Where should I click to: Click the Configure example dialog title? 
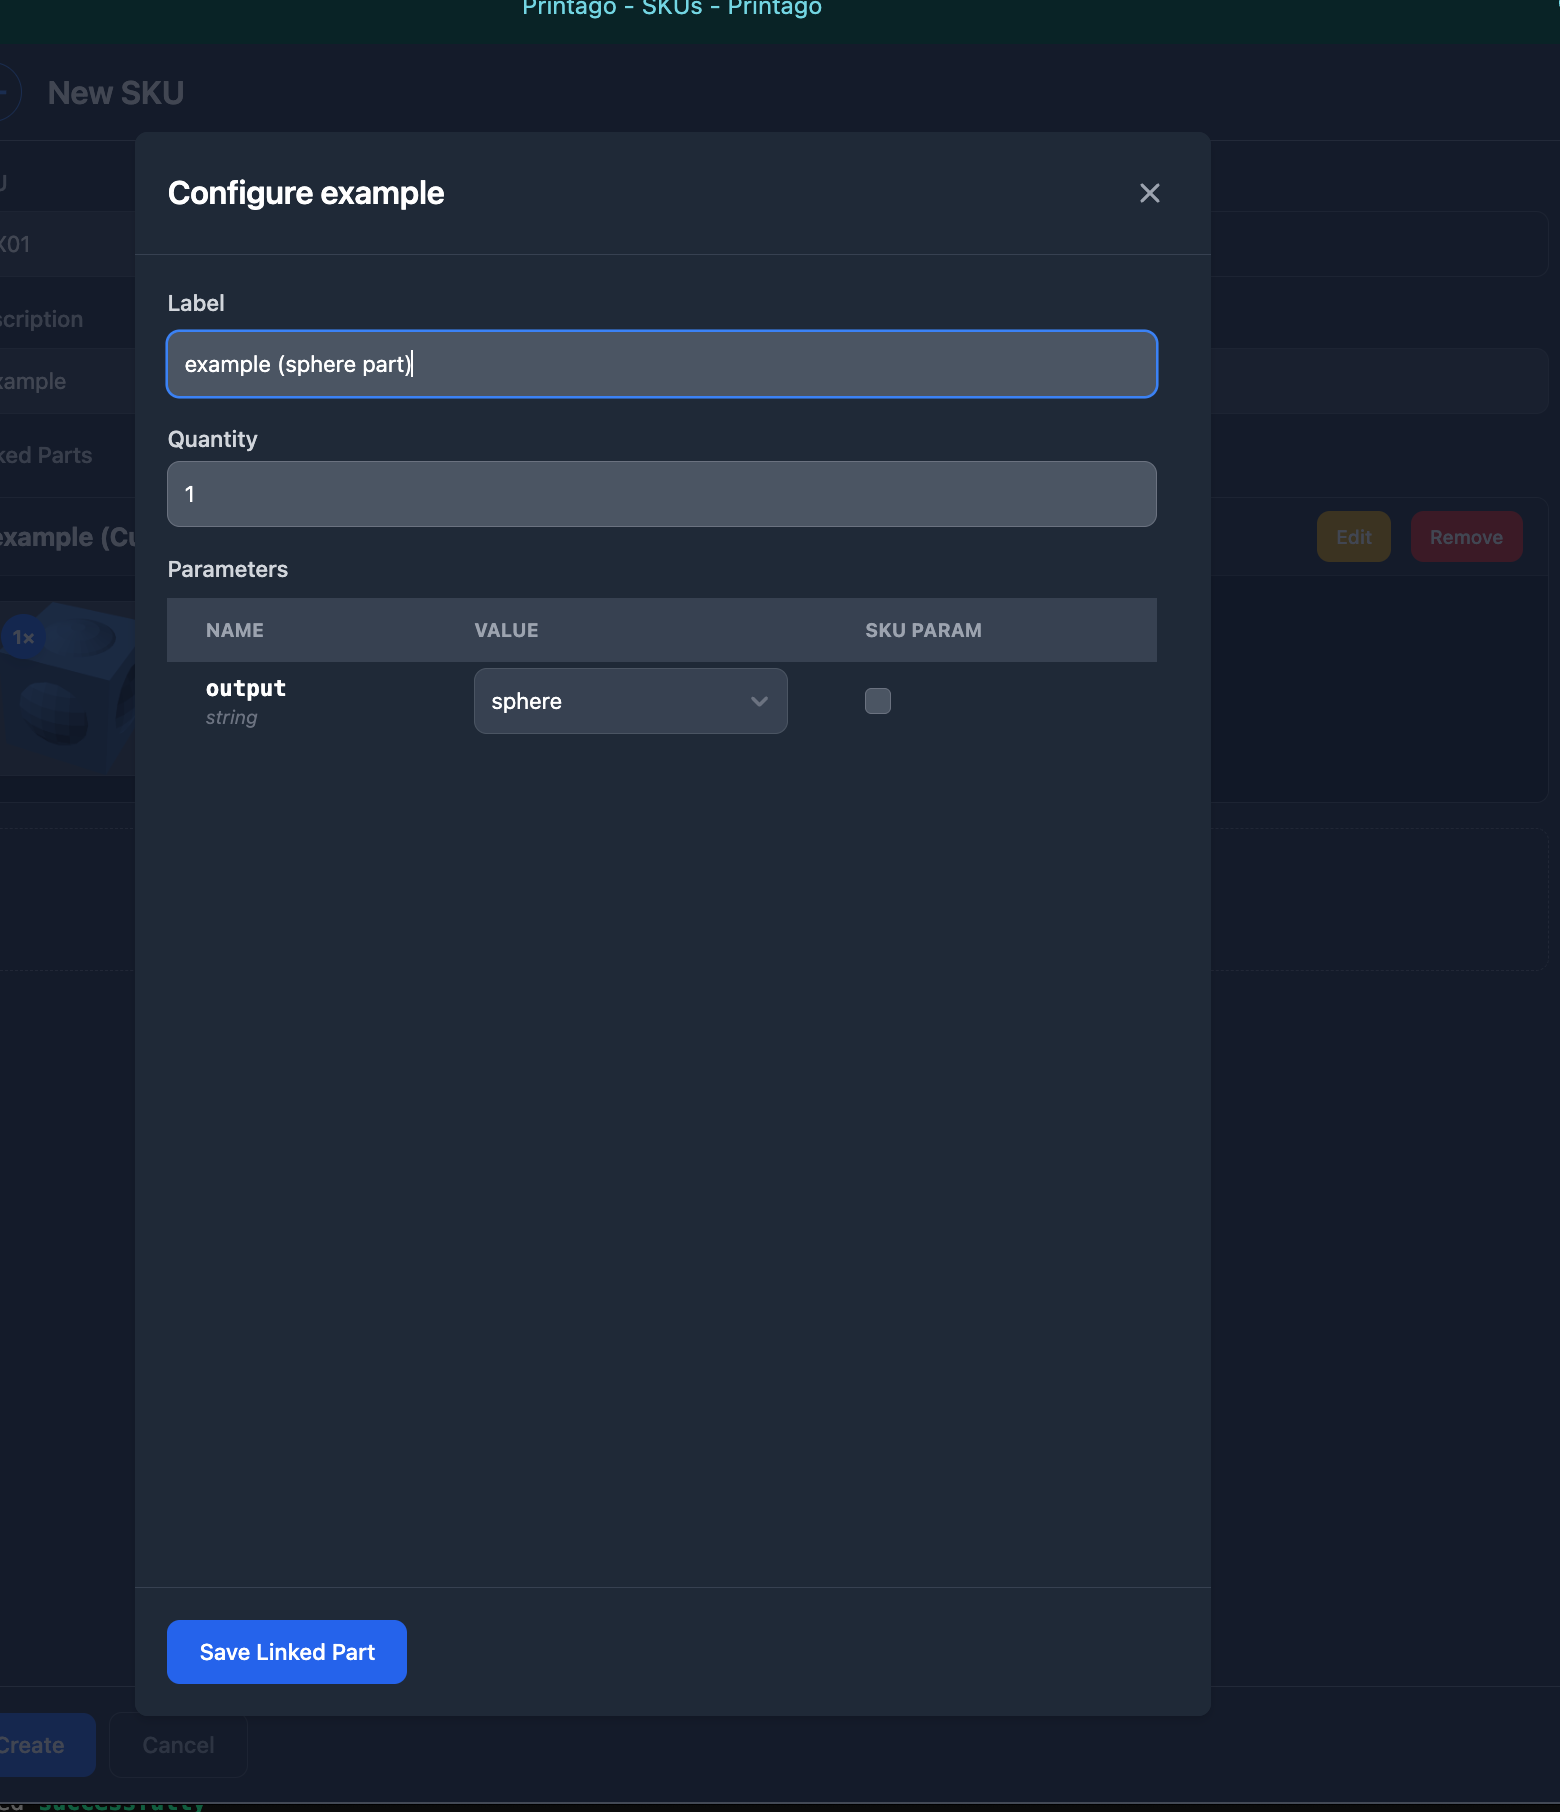point(306,193)
